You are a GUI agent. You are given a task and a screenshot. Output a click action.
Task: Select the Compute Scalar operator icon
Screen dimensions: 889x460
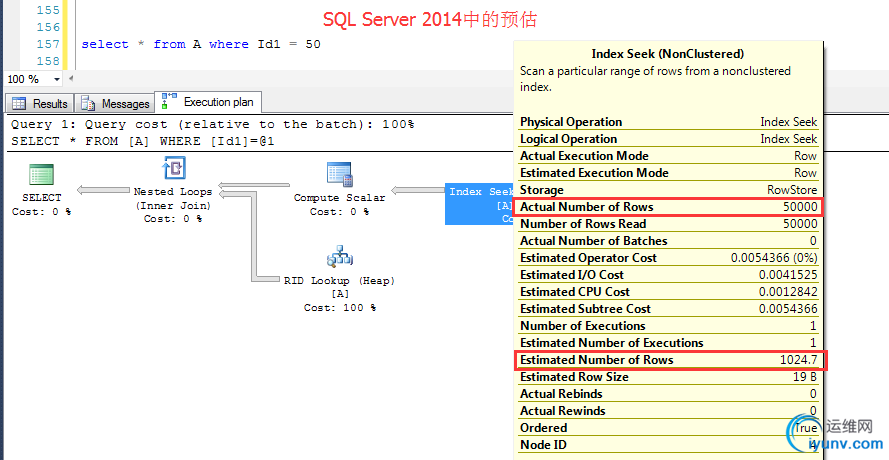[340, 174]
